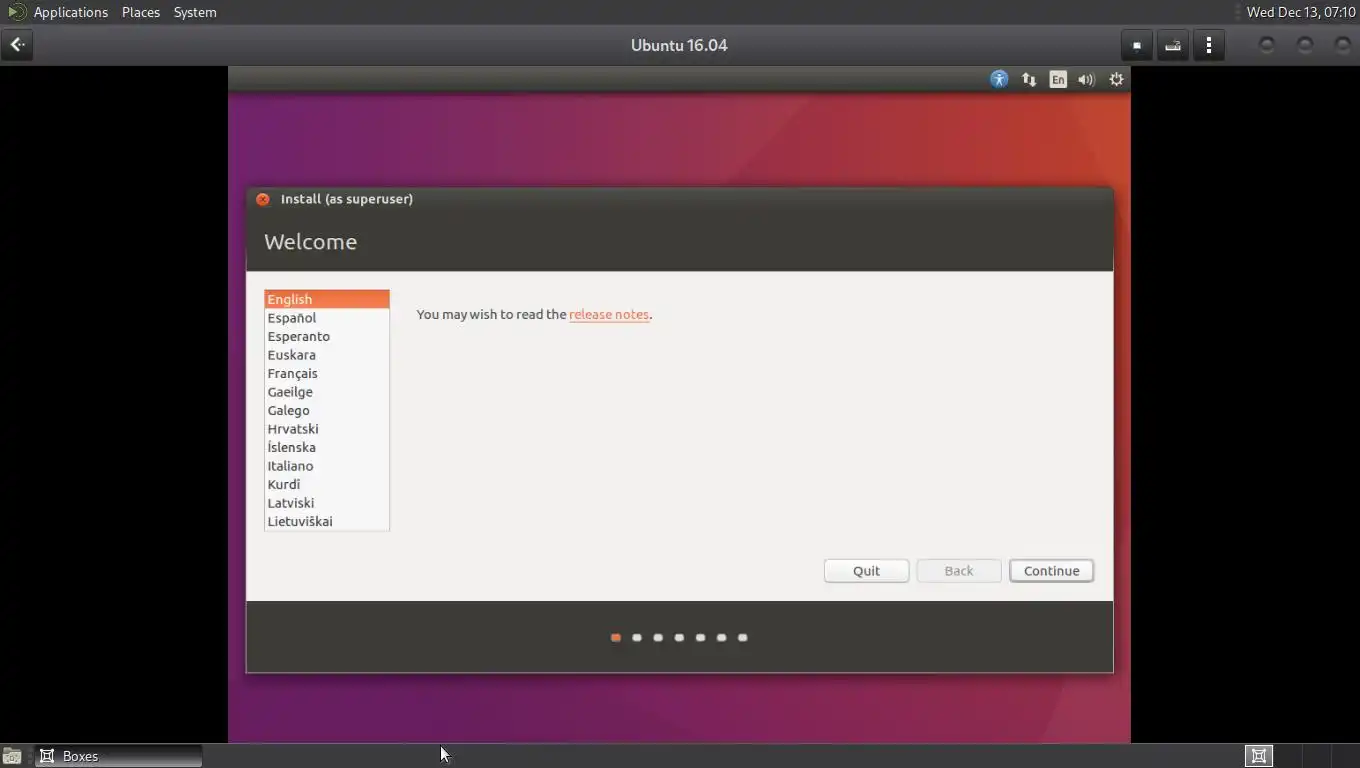The height and width of the screenshot is (768, 1360).
Task: Select Euskara in the language list
Action: (x=327, y=355)
